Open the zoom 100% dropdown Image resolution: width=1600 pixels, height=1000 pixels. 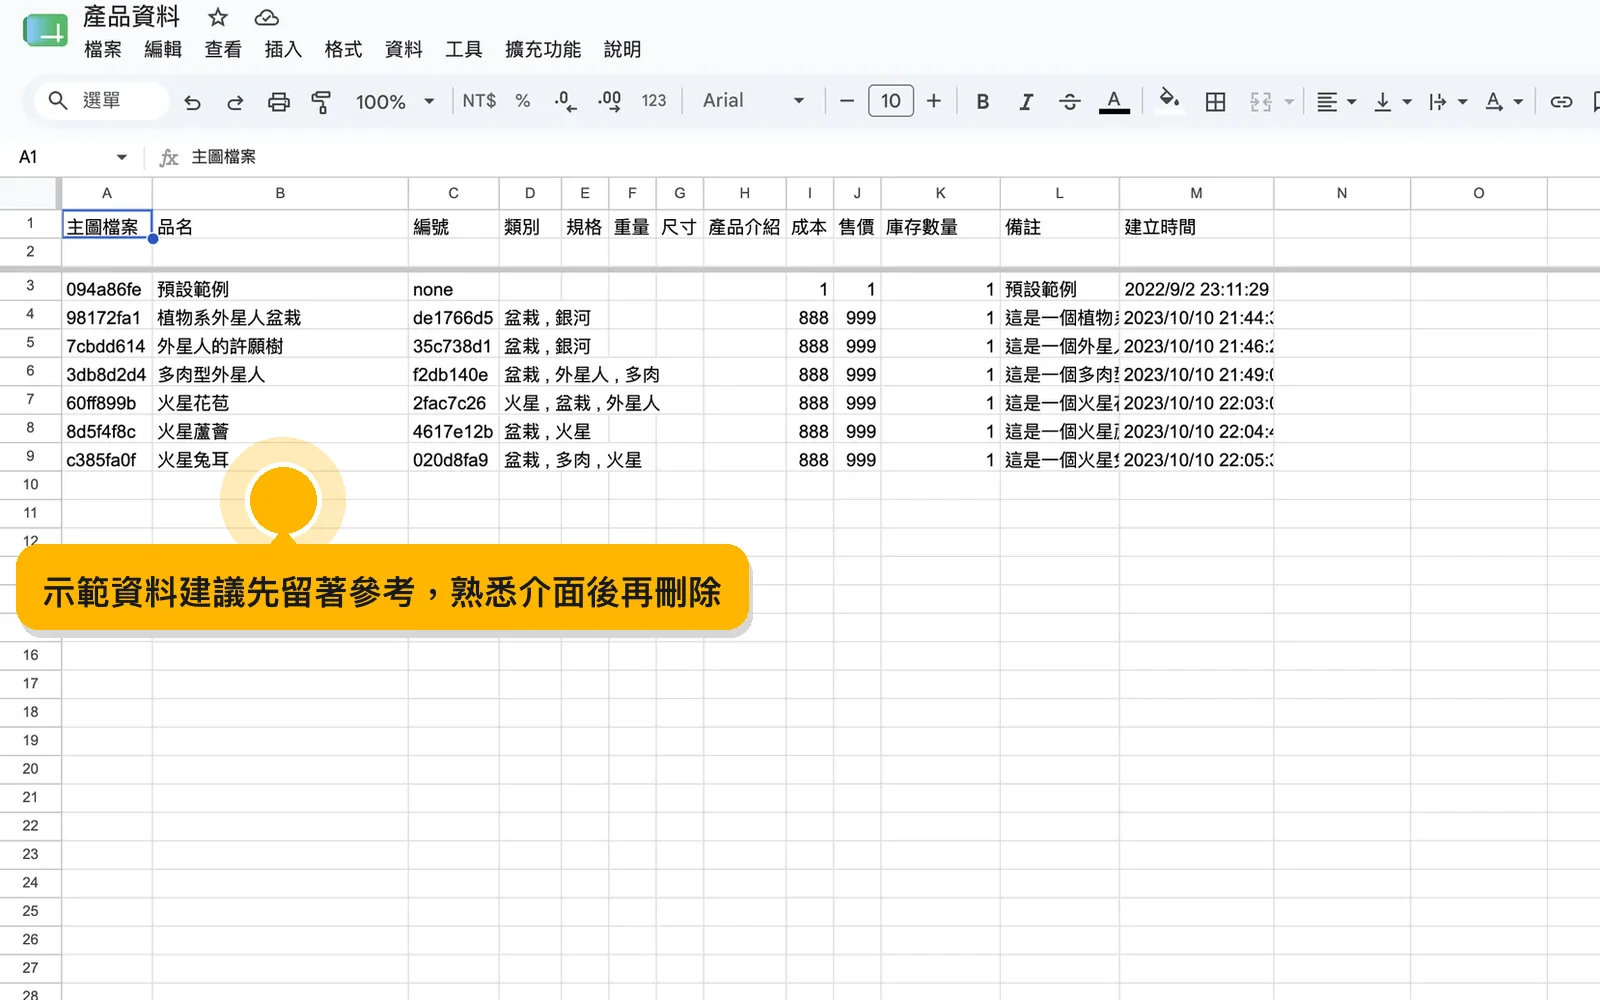[x=396, y=101]
